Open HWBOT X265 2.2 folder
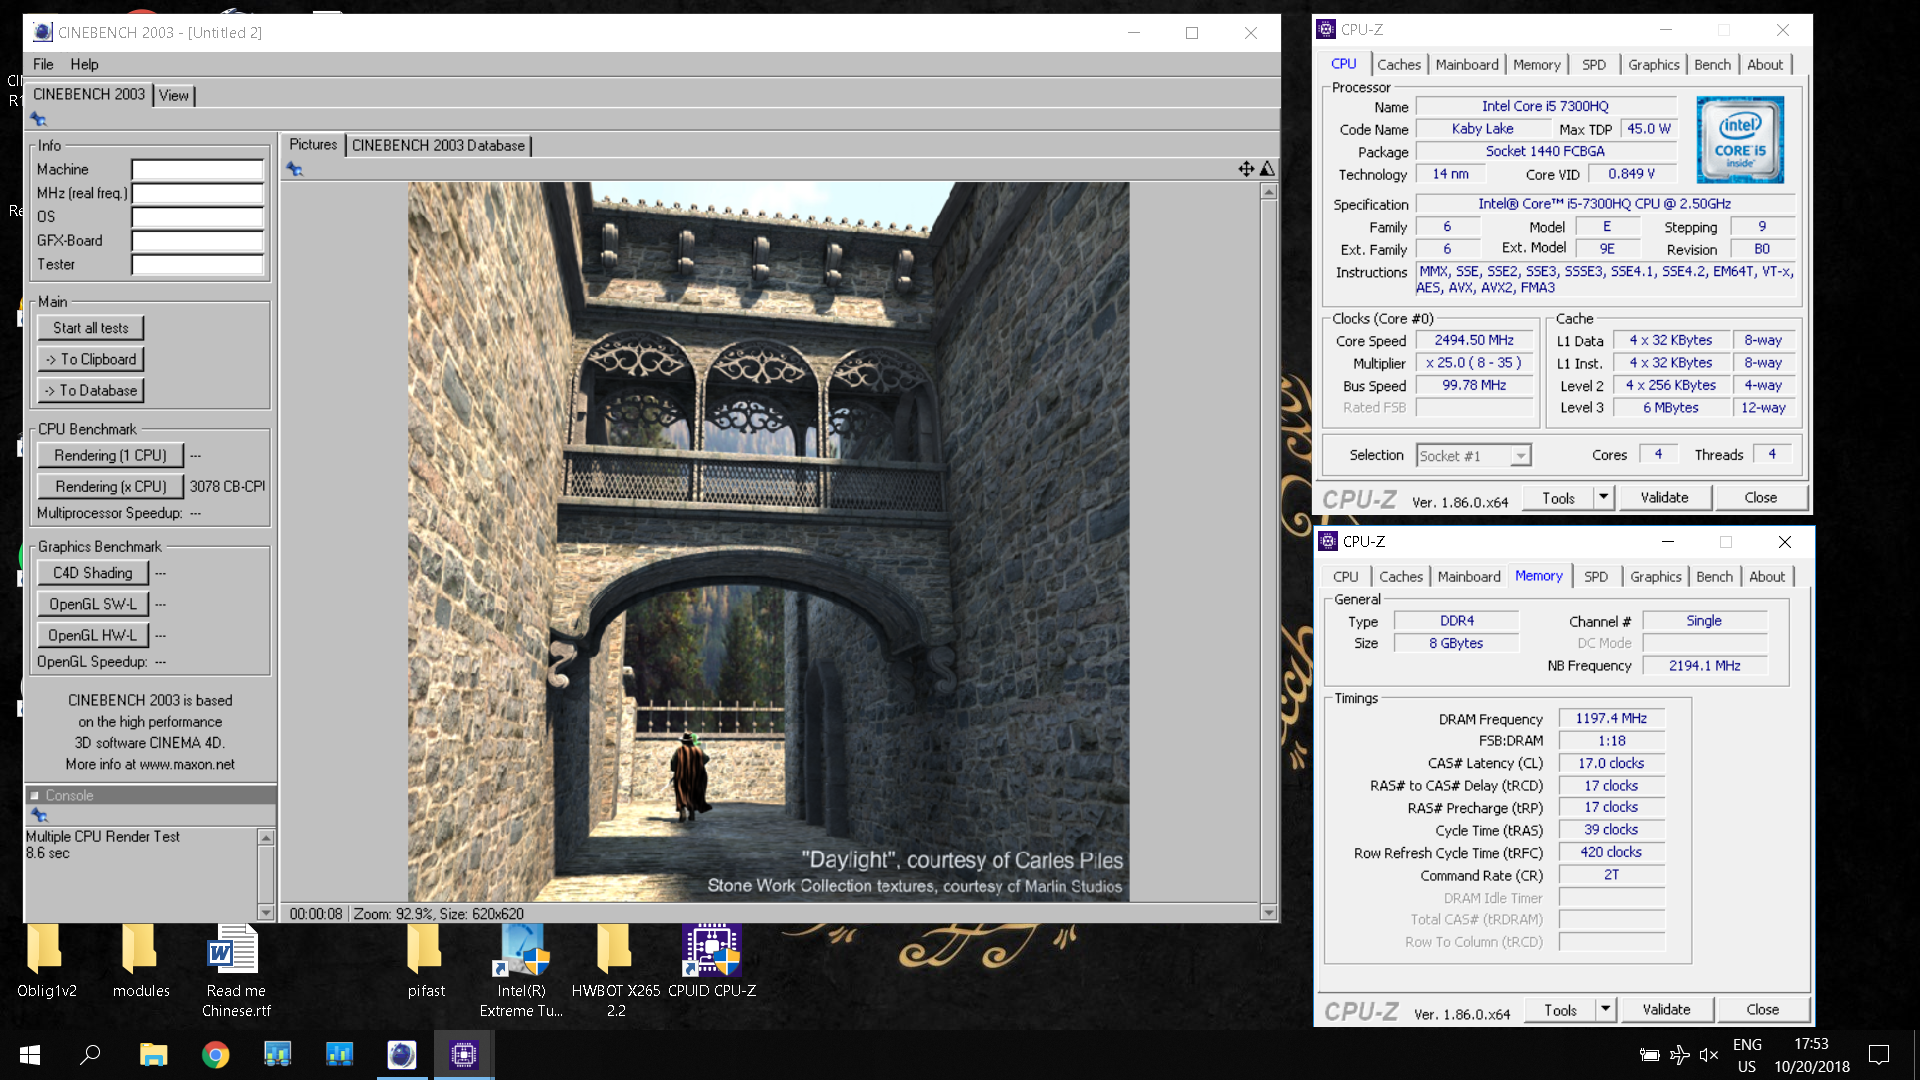 pos(616,970)
